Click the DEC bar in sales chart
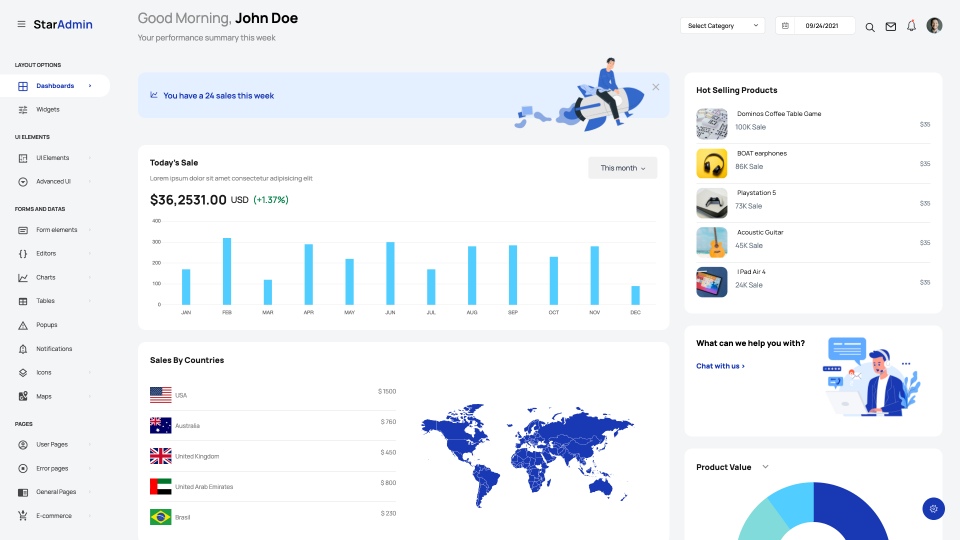960x540 pixels. point(636,295)
